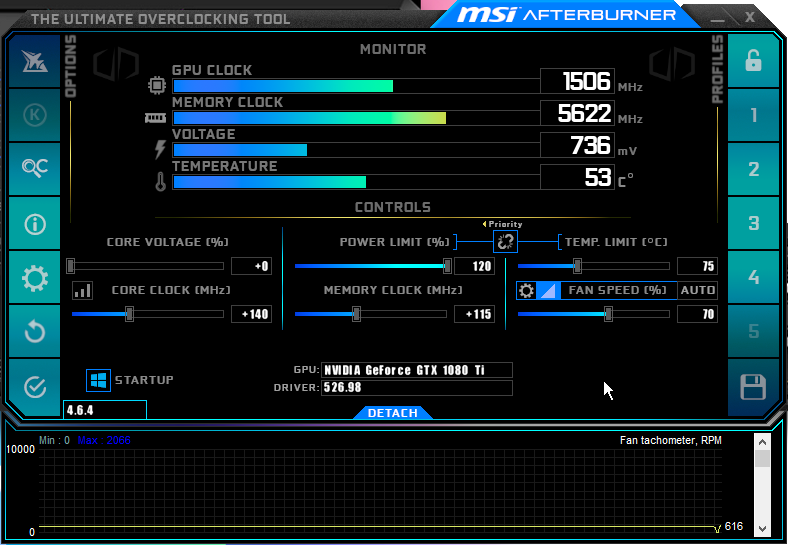Toggle the user-defined fan curve icon
Viewport: 788px width, 545px height.
pos(548,290)
